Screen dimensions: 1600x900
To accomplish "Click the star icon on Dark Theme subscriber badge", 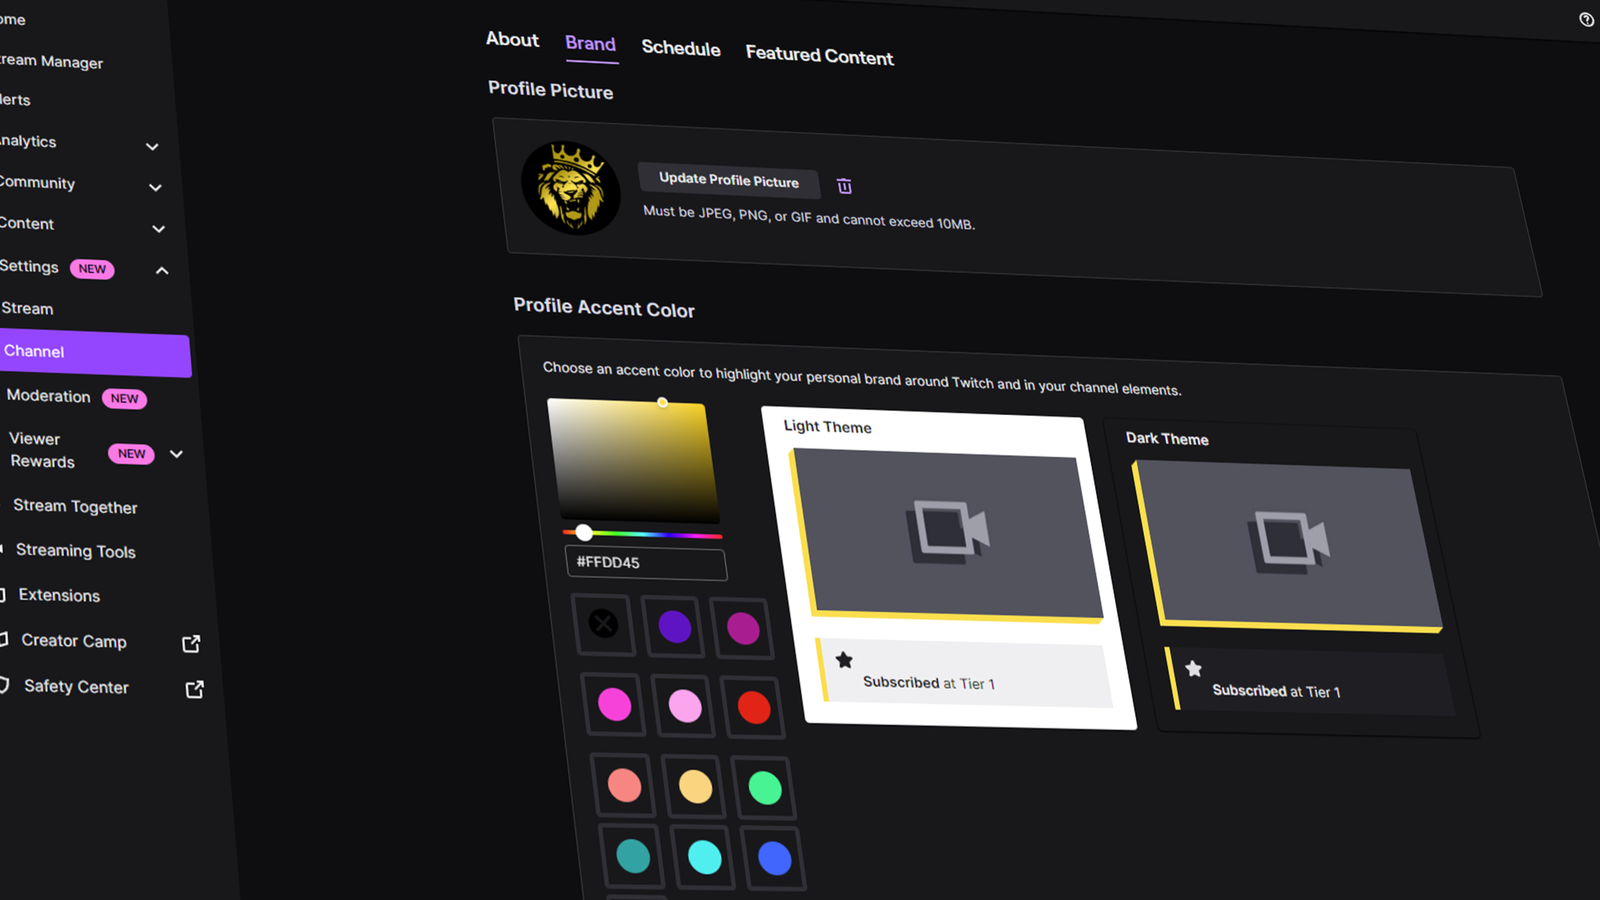I will click(x=1193, y=667).
